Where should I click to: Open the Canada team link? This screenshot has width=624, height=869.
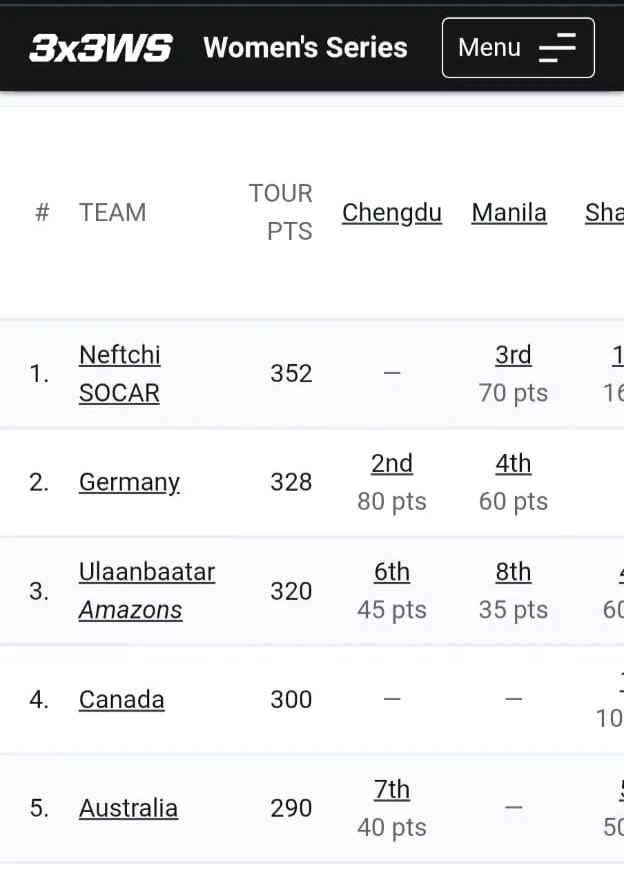pyautogui.click(x=121, y=699)
